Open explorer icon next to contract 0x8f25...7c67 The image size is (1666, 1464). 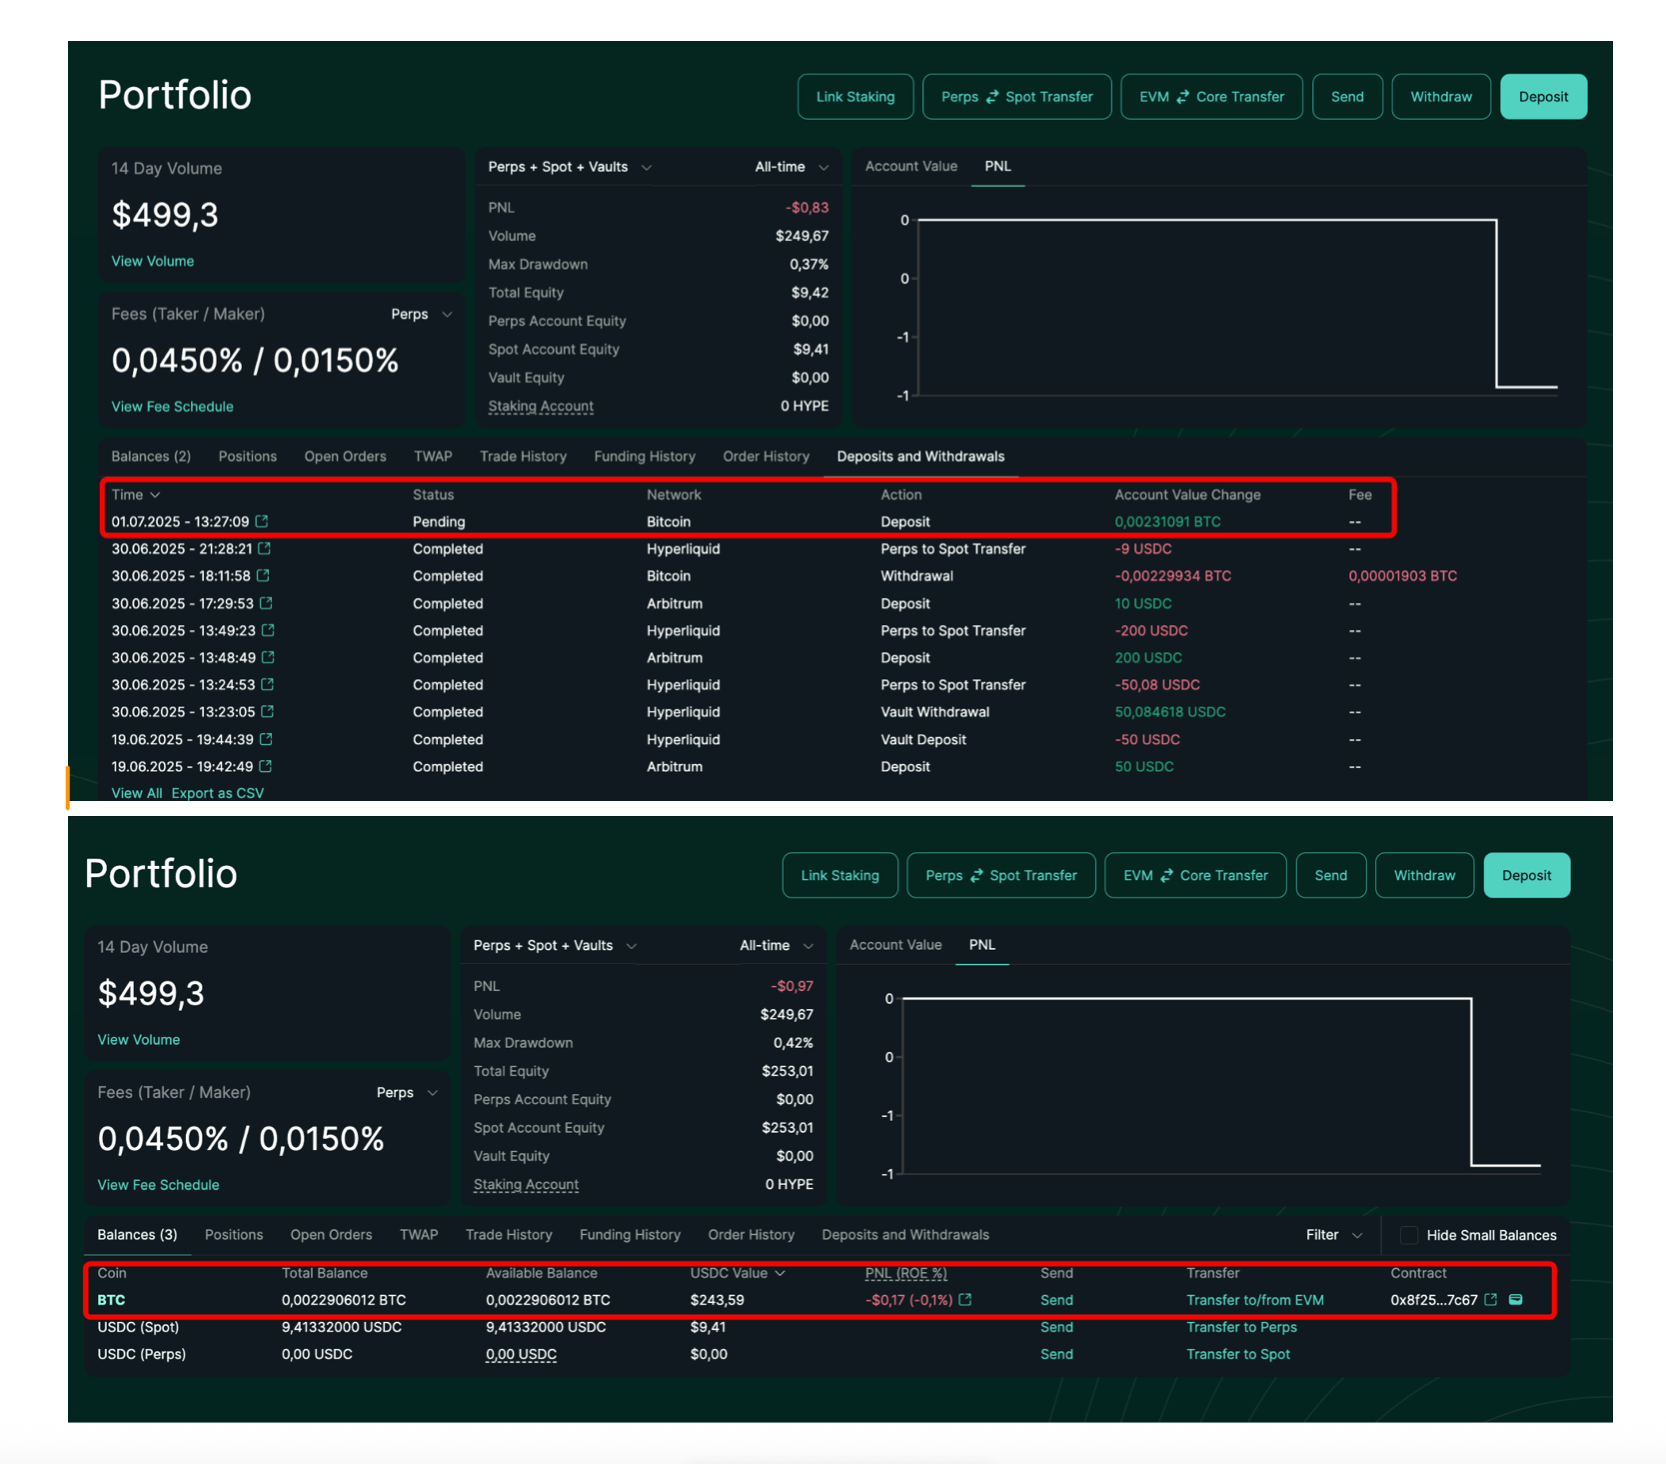(x=1491, y=1299)
